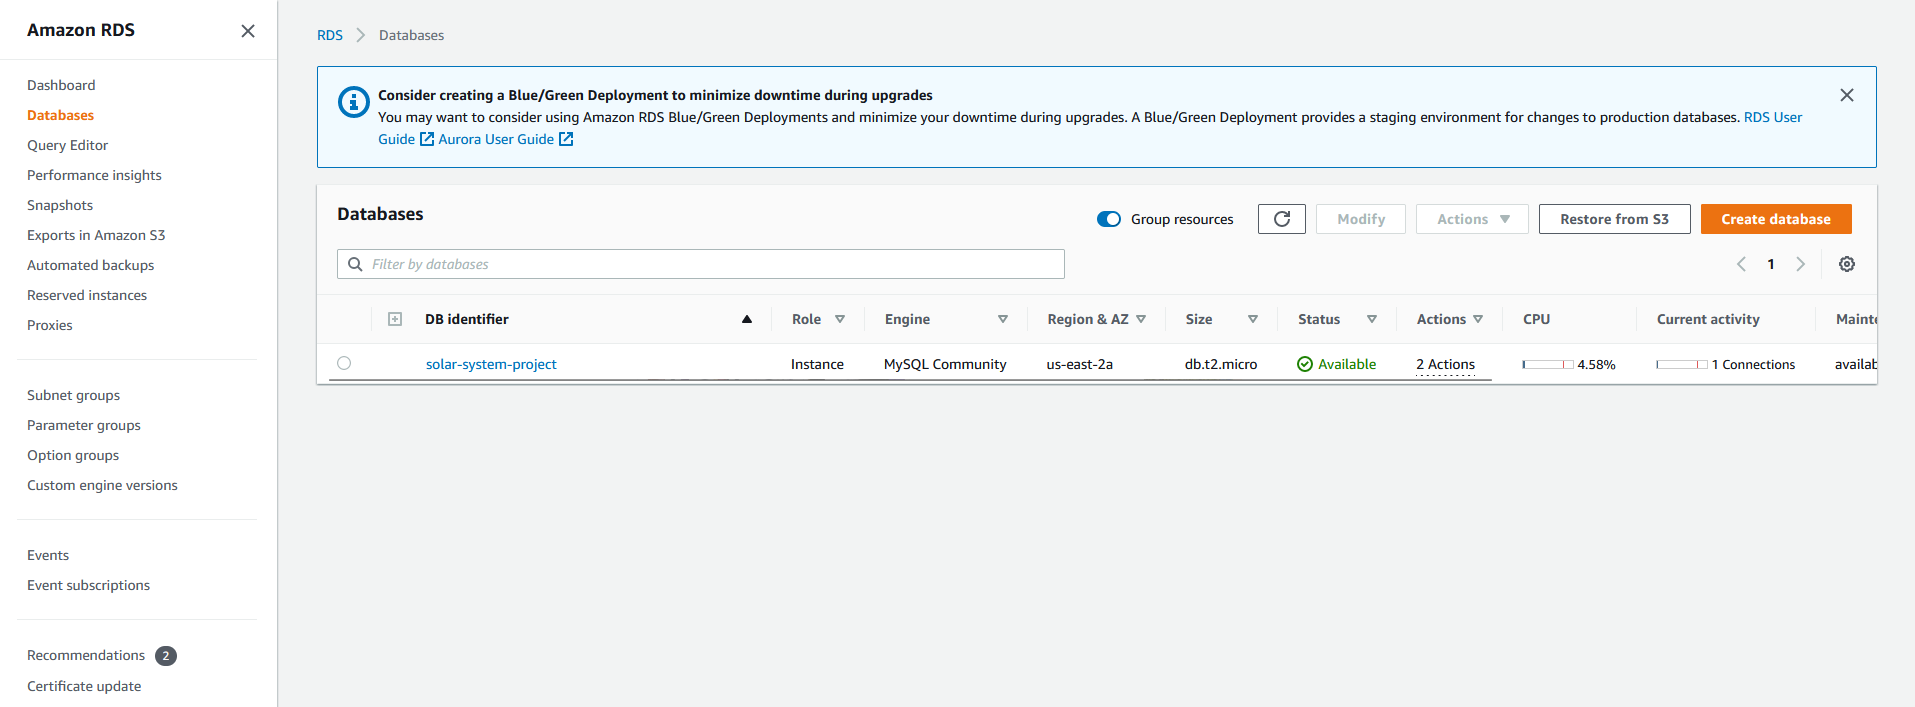Open Automated backups page
The width and height of the screenshot is (1915, 707).
point(90,265)
